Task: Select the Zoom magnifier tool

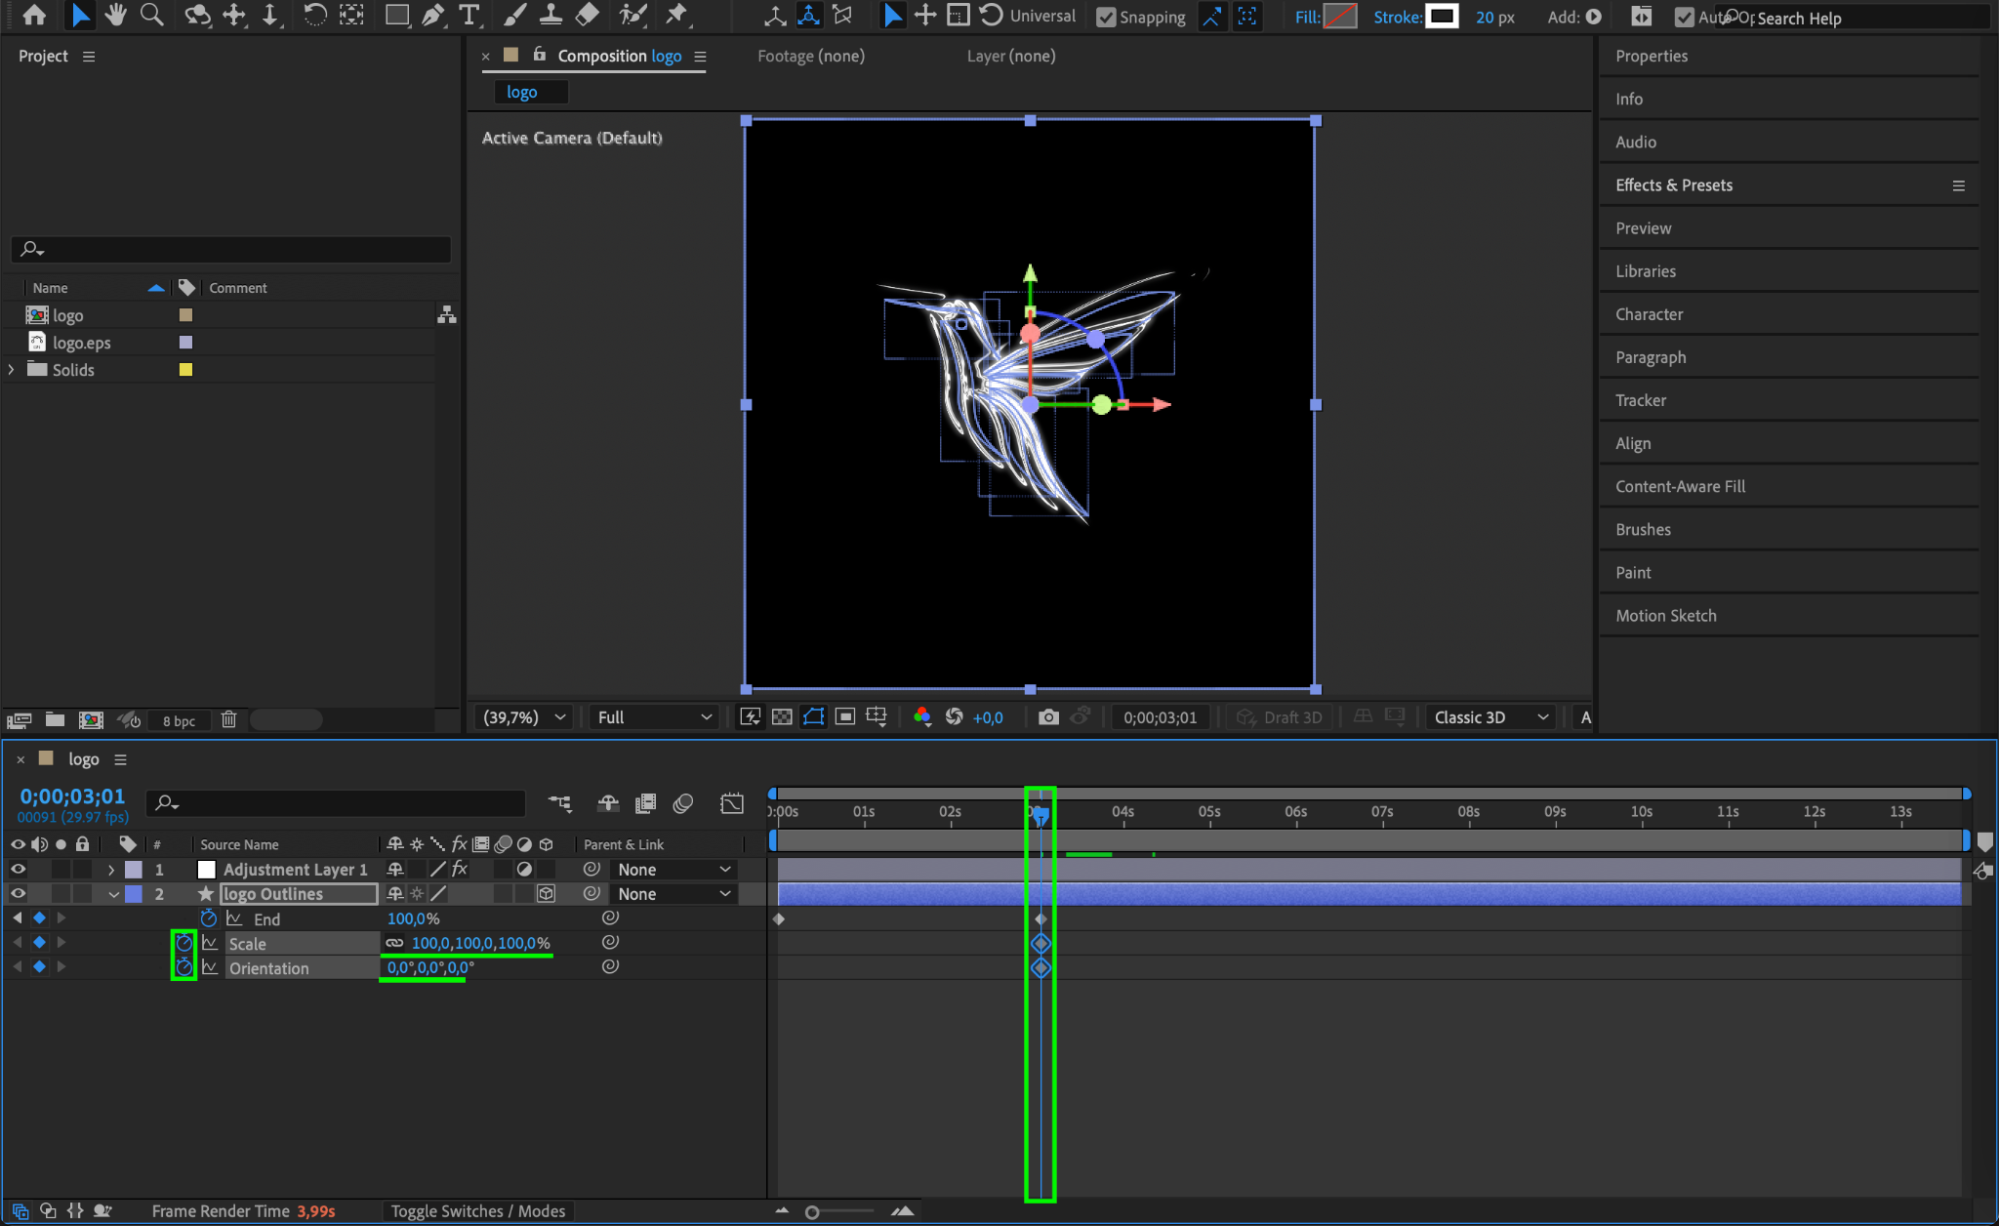Action: [x=152, y=15]
